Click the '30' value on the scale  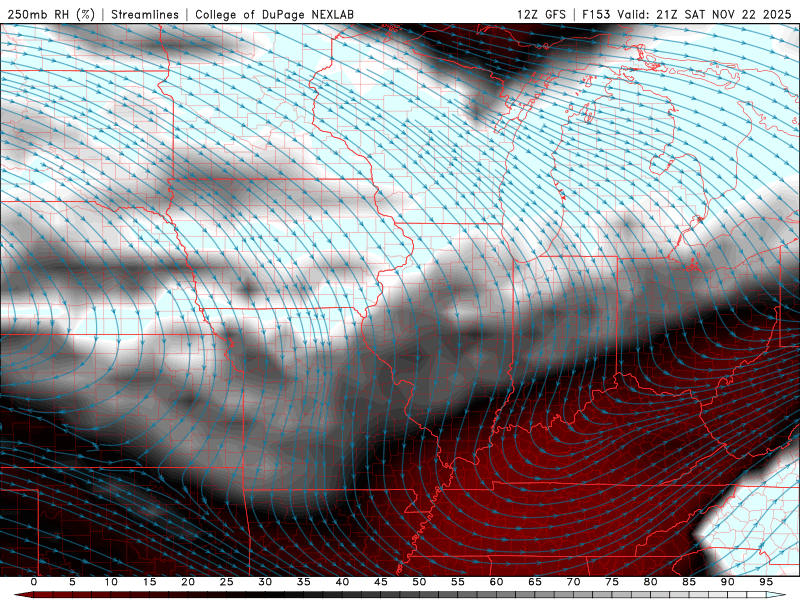coord(265,582)
